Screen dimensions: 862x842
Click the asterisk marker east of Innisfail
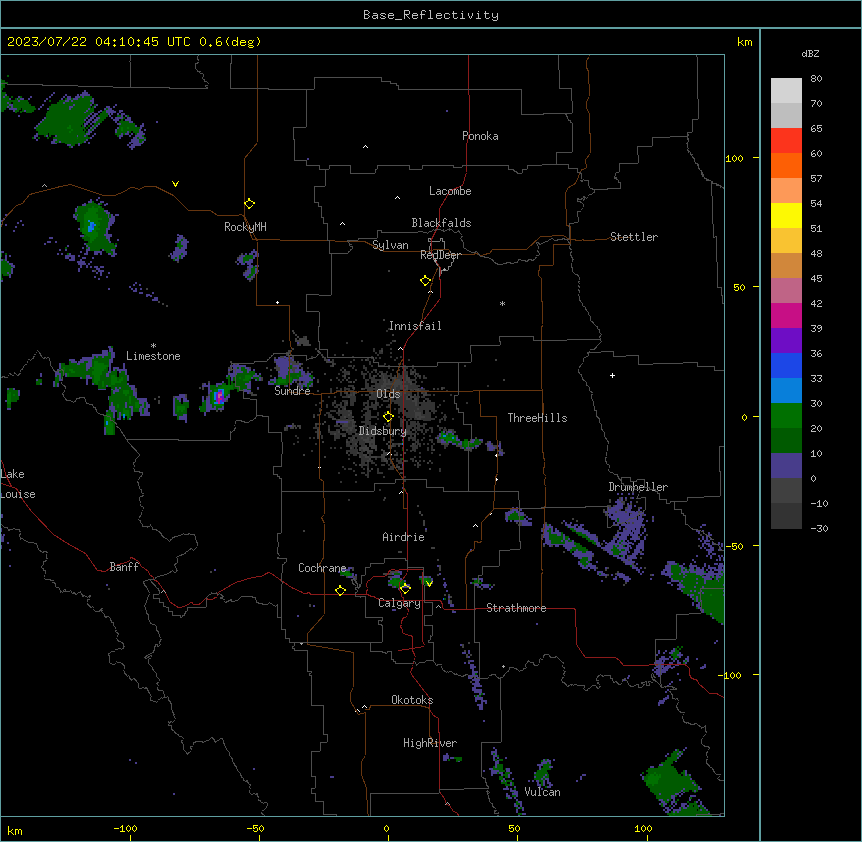click(502, 303)
